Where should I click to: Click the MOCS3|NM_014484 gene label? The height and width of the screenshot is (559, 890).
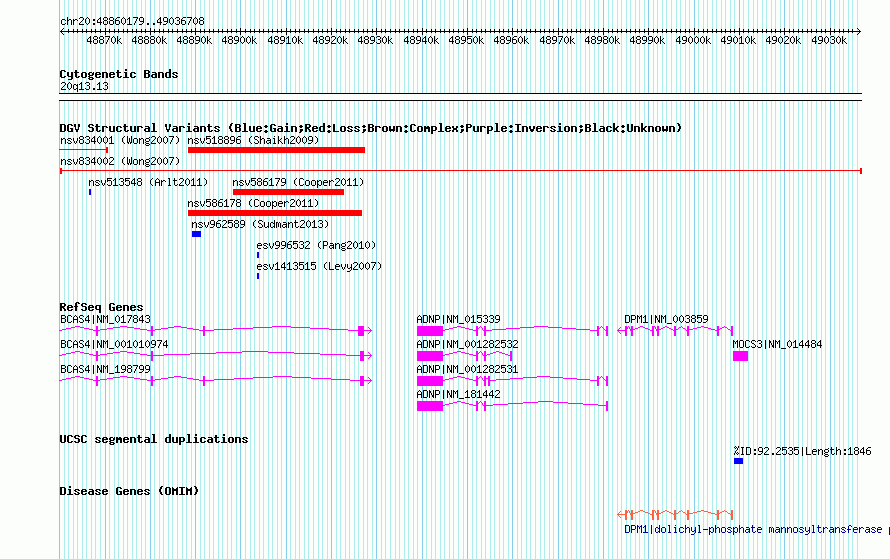(777, 344)
